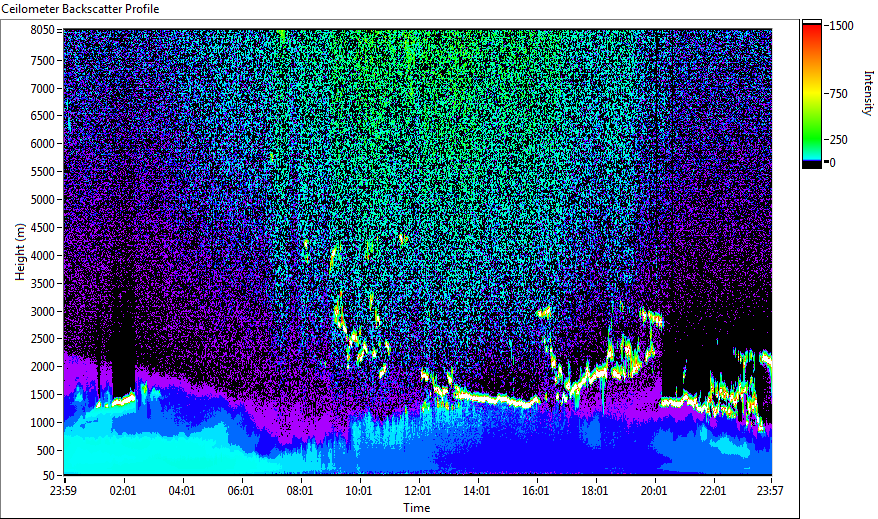878x519 pixels.
Task: Click the 10:01 time tick label
Action: pyautogui.click(x=359, y=491)
